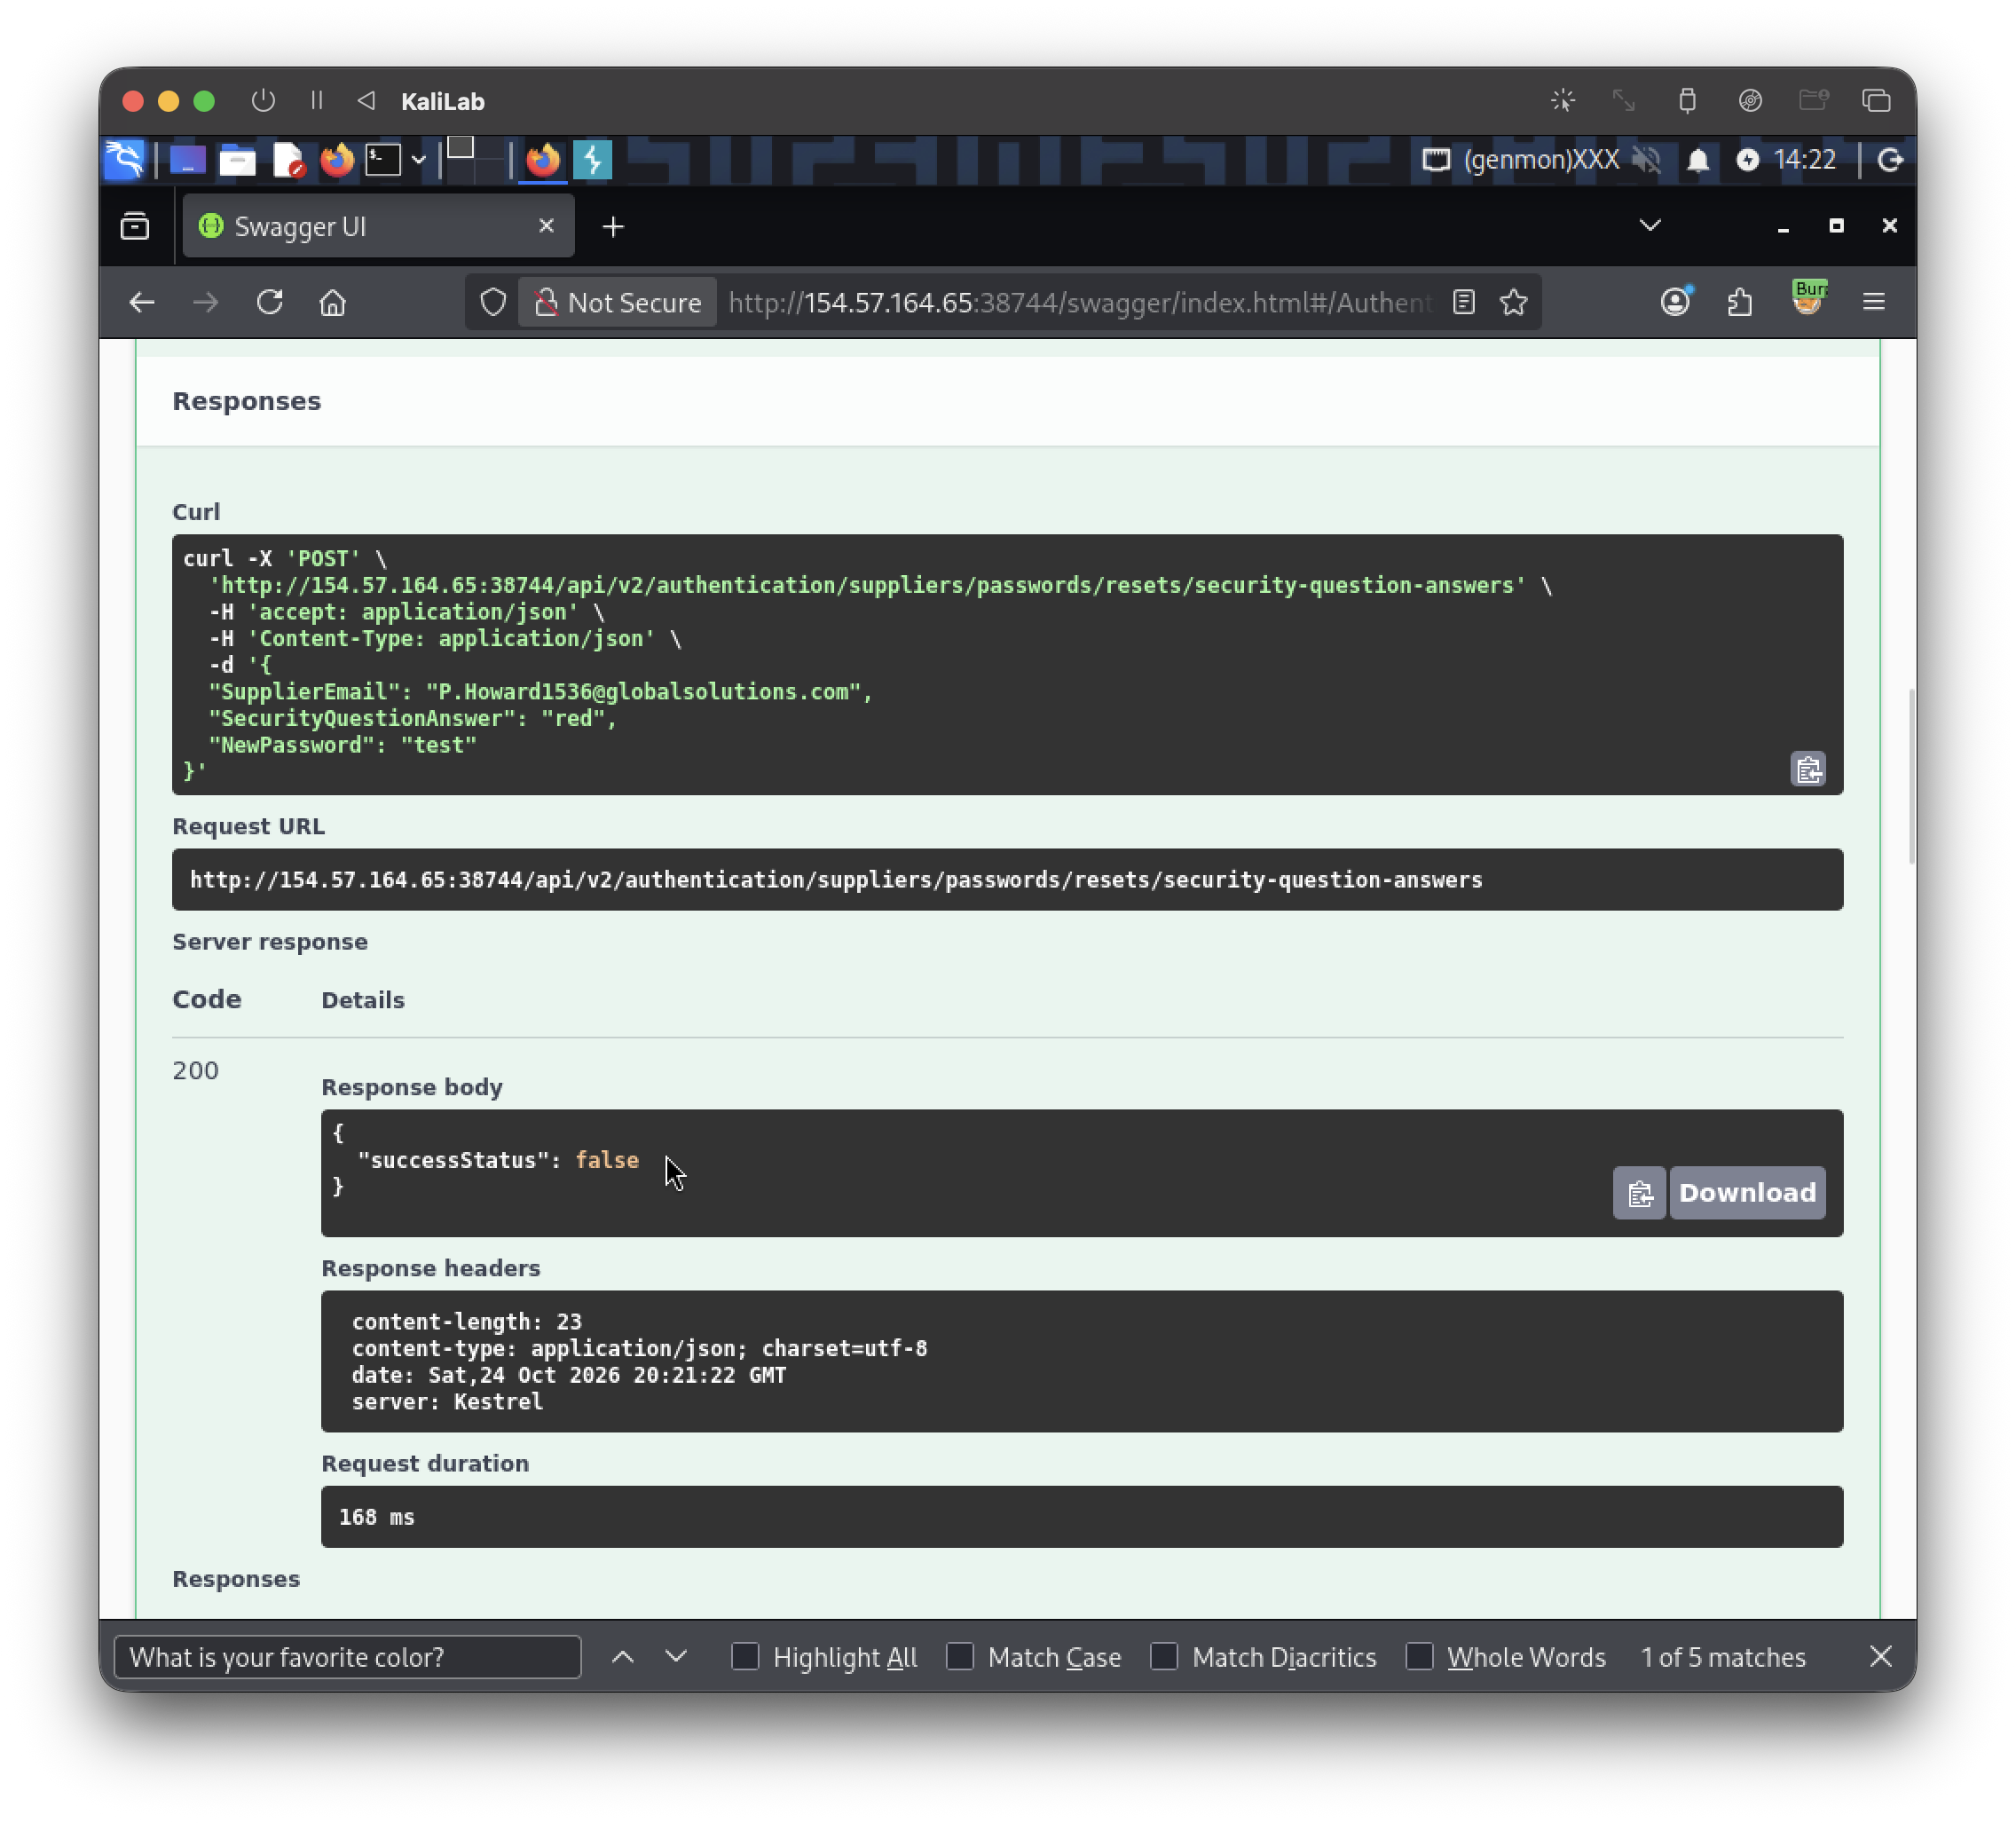
Task: Open the Firefox hamburger menu
Action: [x=1873, y=301]
